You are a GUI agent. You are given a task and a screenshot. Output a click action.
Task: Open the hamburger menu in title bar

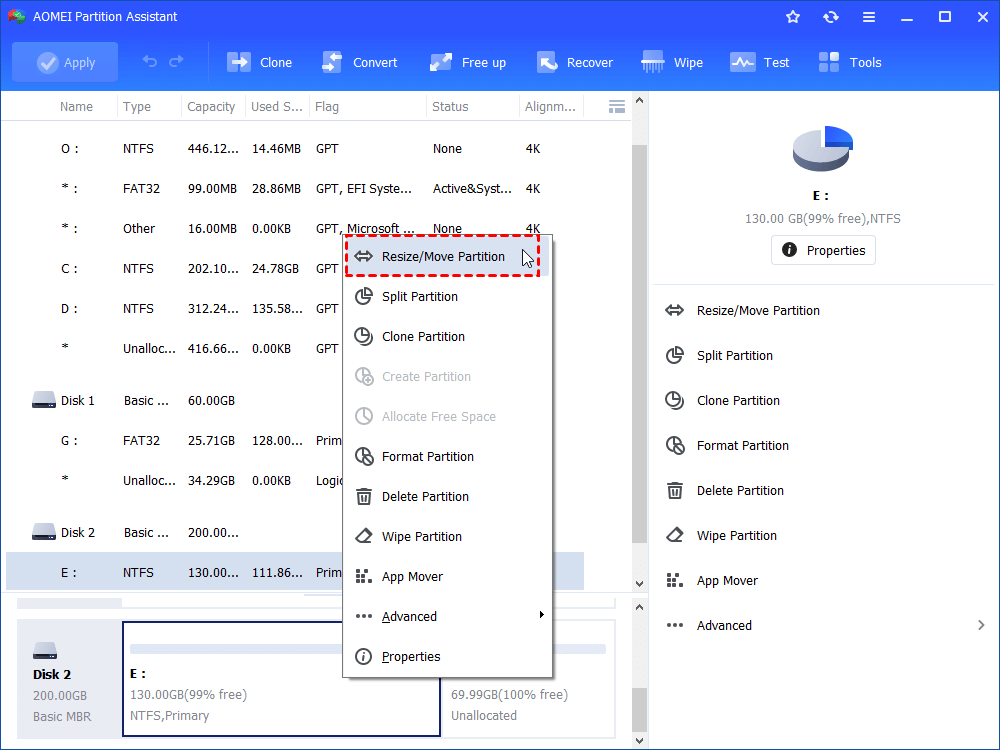point(869,17)
